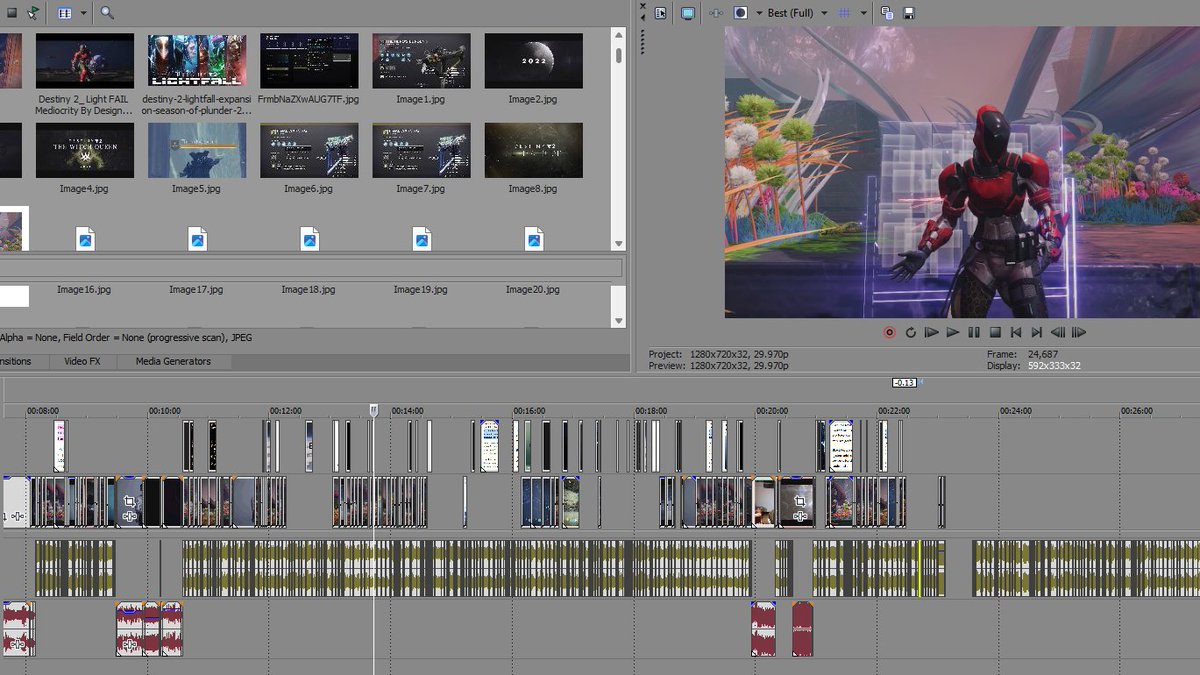Click lower media pane scrollbar down arrow
The height and width of the screenshot is (675, 1200).
tap(619, 321)
